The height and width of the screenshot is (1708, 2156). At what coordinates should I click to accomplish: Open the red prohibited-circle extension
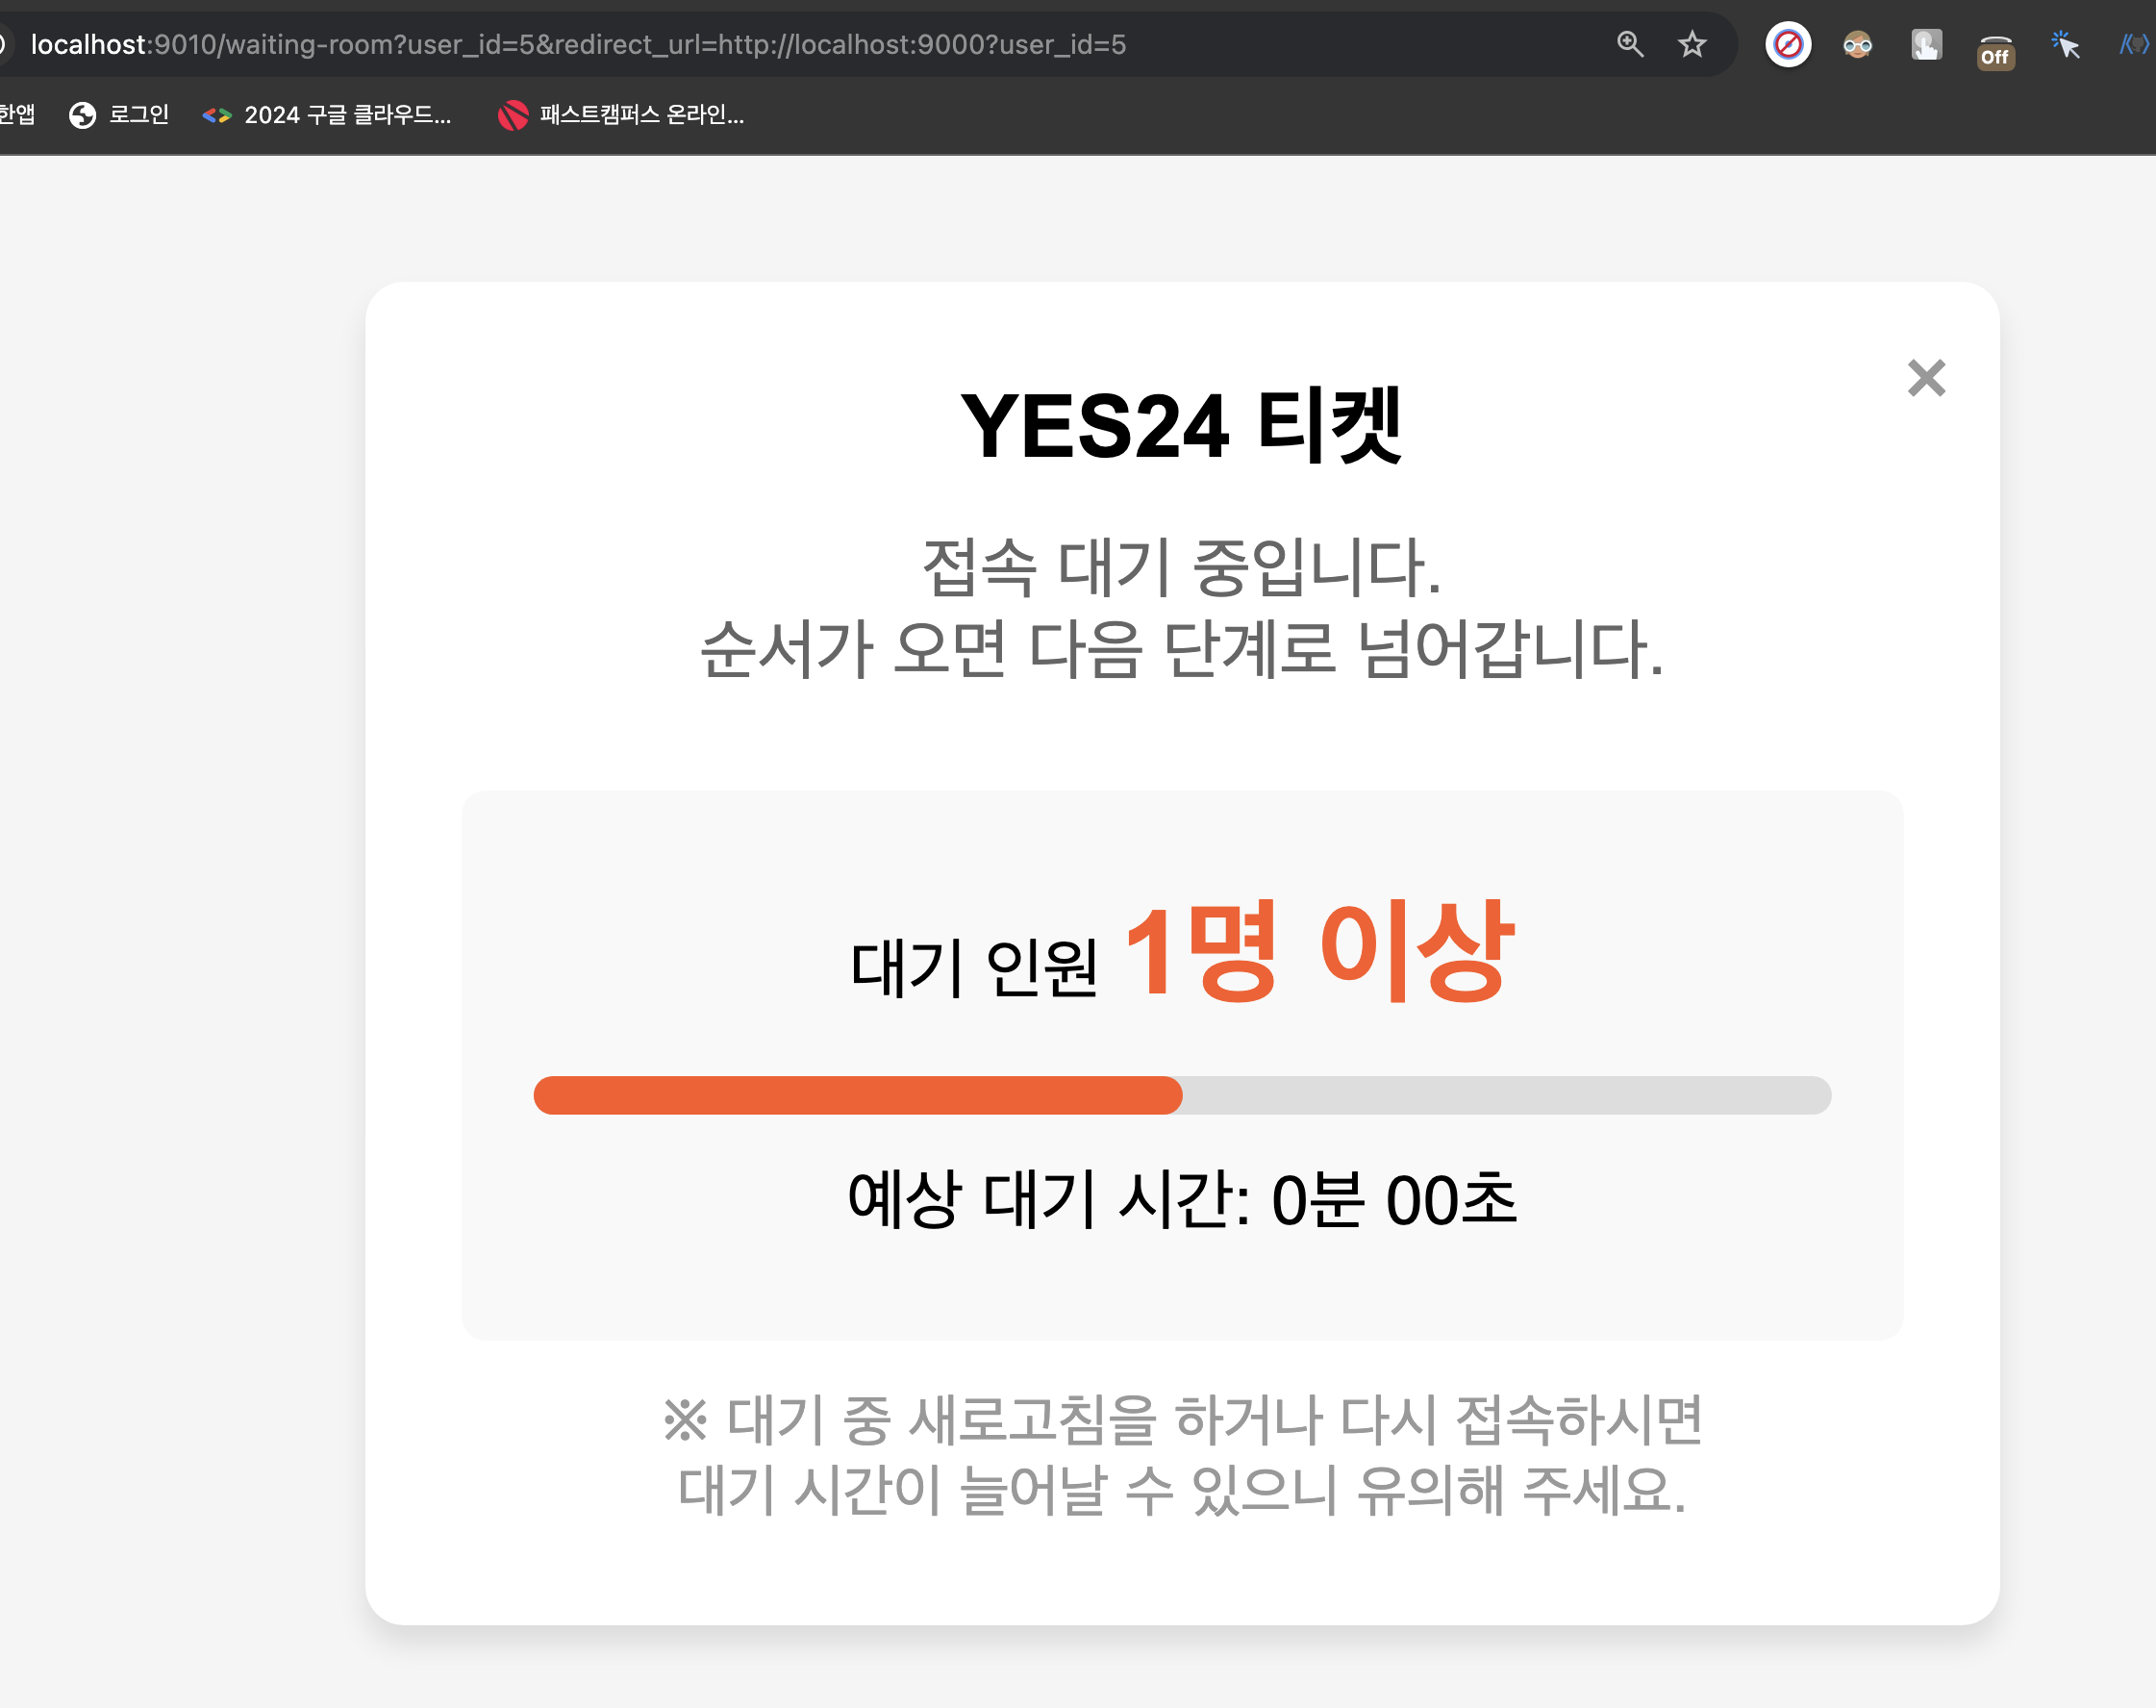click(1788, 44)
